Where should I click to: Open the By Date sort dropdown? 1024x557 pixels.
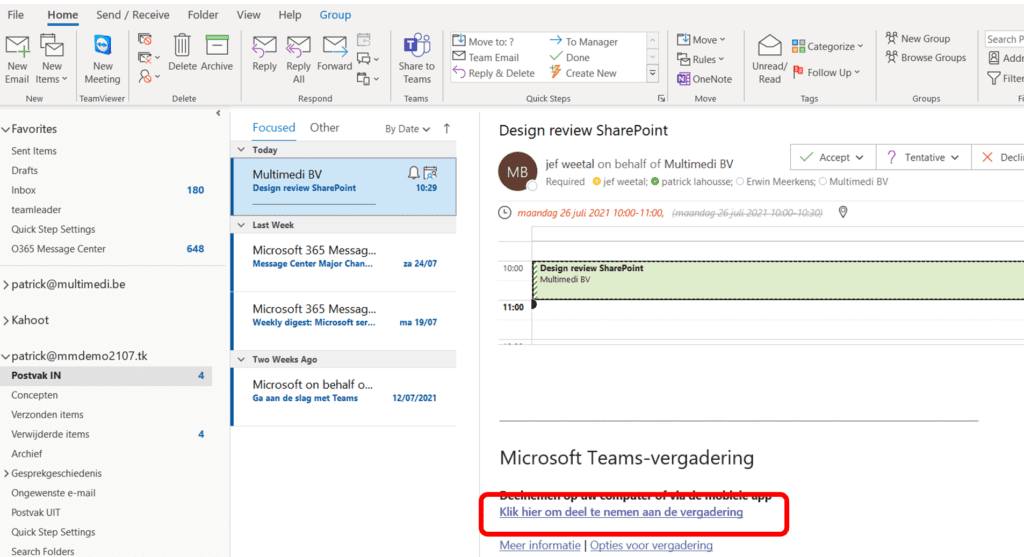pos(407,129)
